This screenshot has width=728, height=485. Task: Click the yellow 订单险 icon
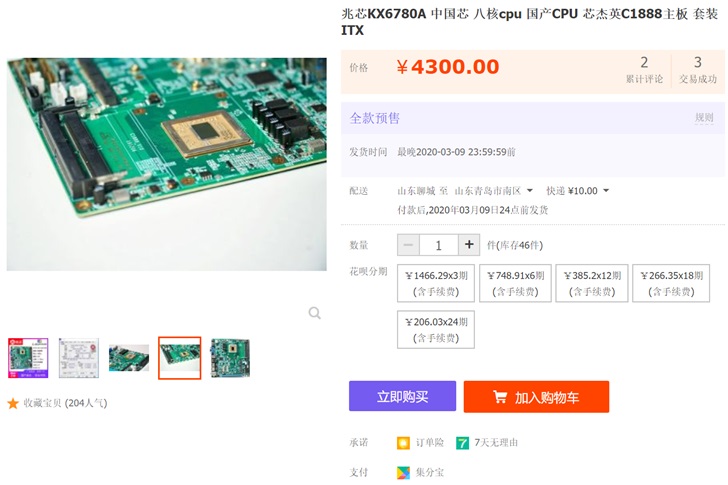[x=403, y=443]
